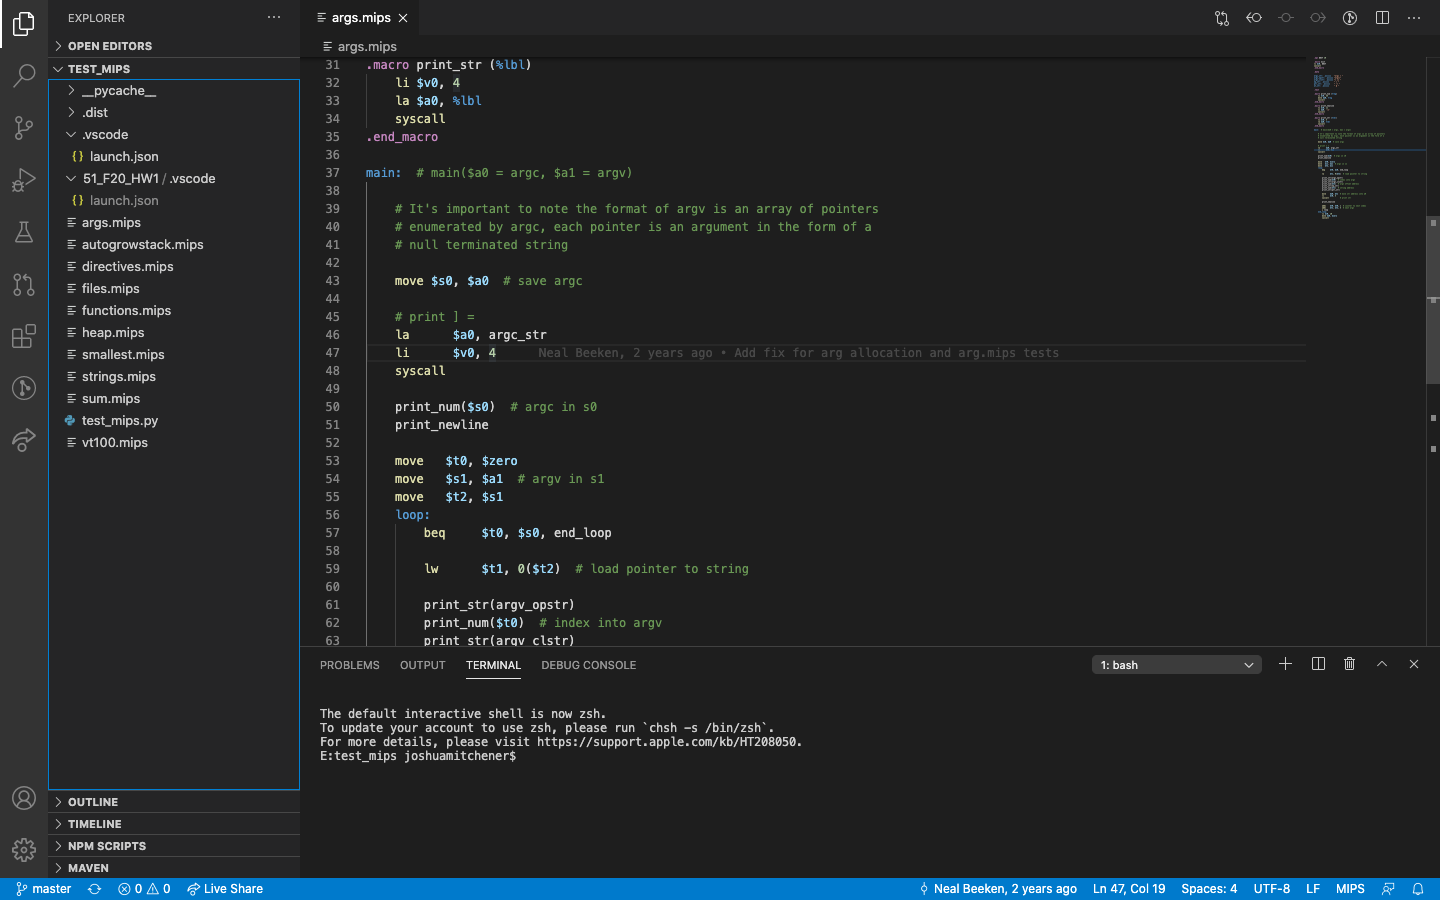Open the Source Control view
1440x900 pixels.
pos(24,127)
